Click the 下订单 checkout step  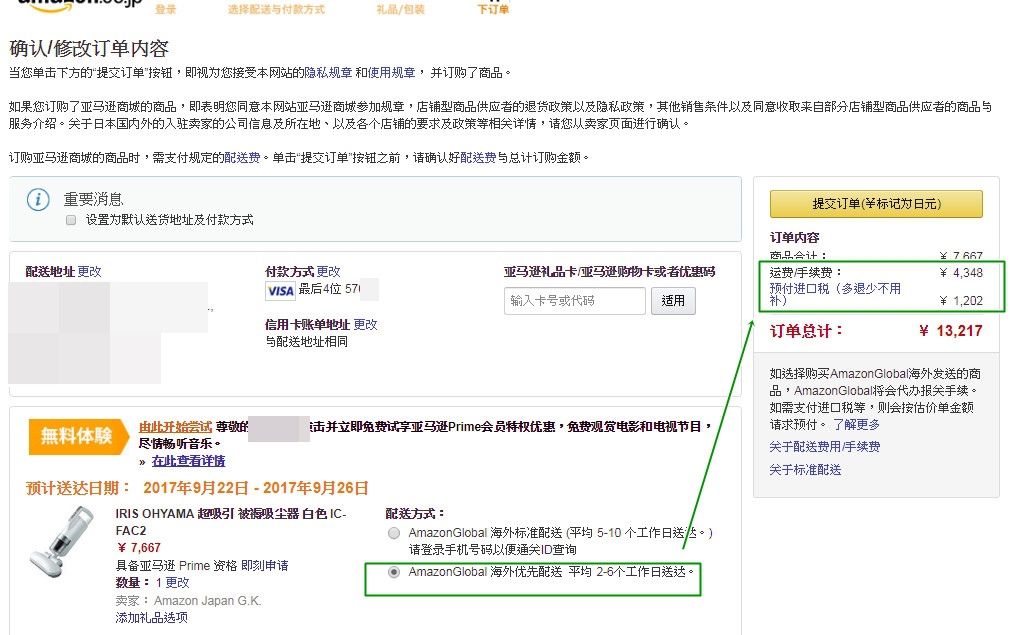[x=493, y=10]
